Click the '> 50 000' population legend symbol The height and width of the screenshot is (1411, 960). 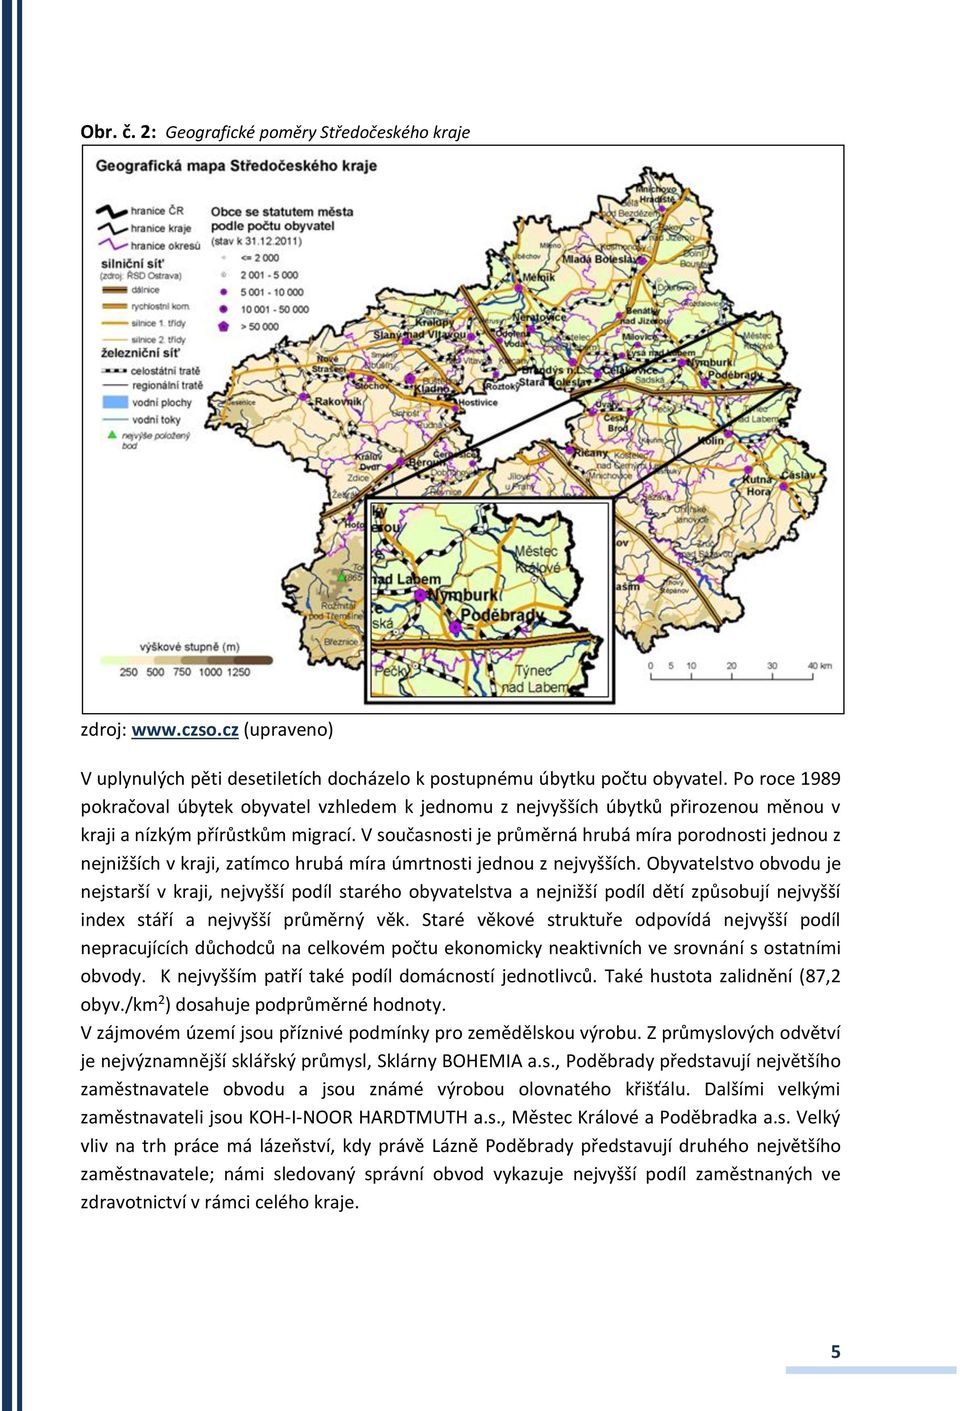point(224,326)
